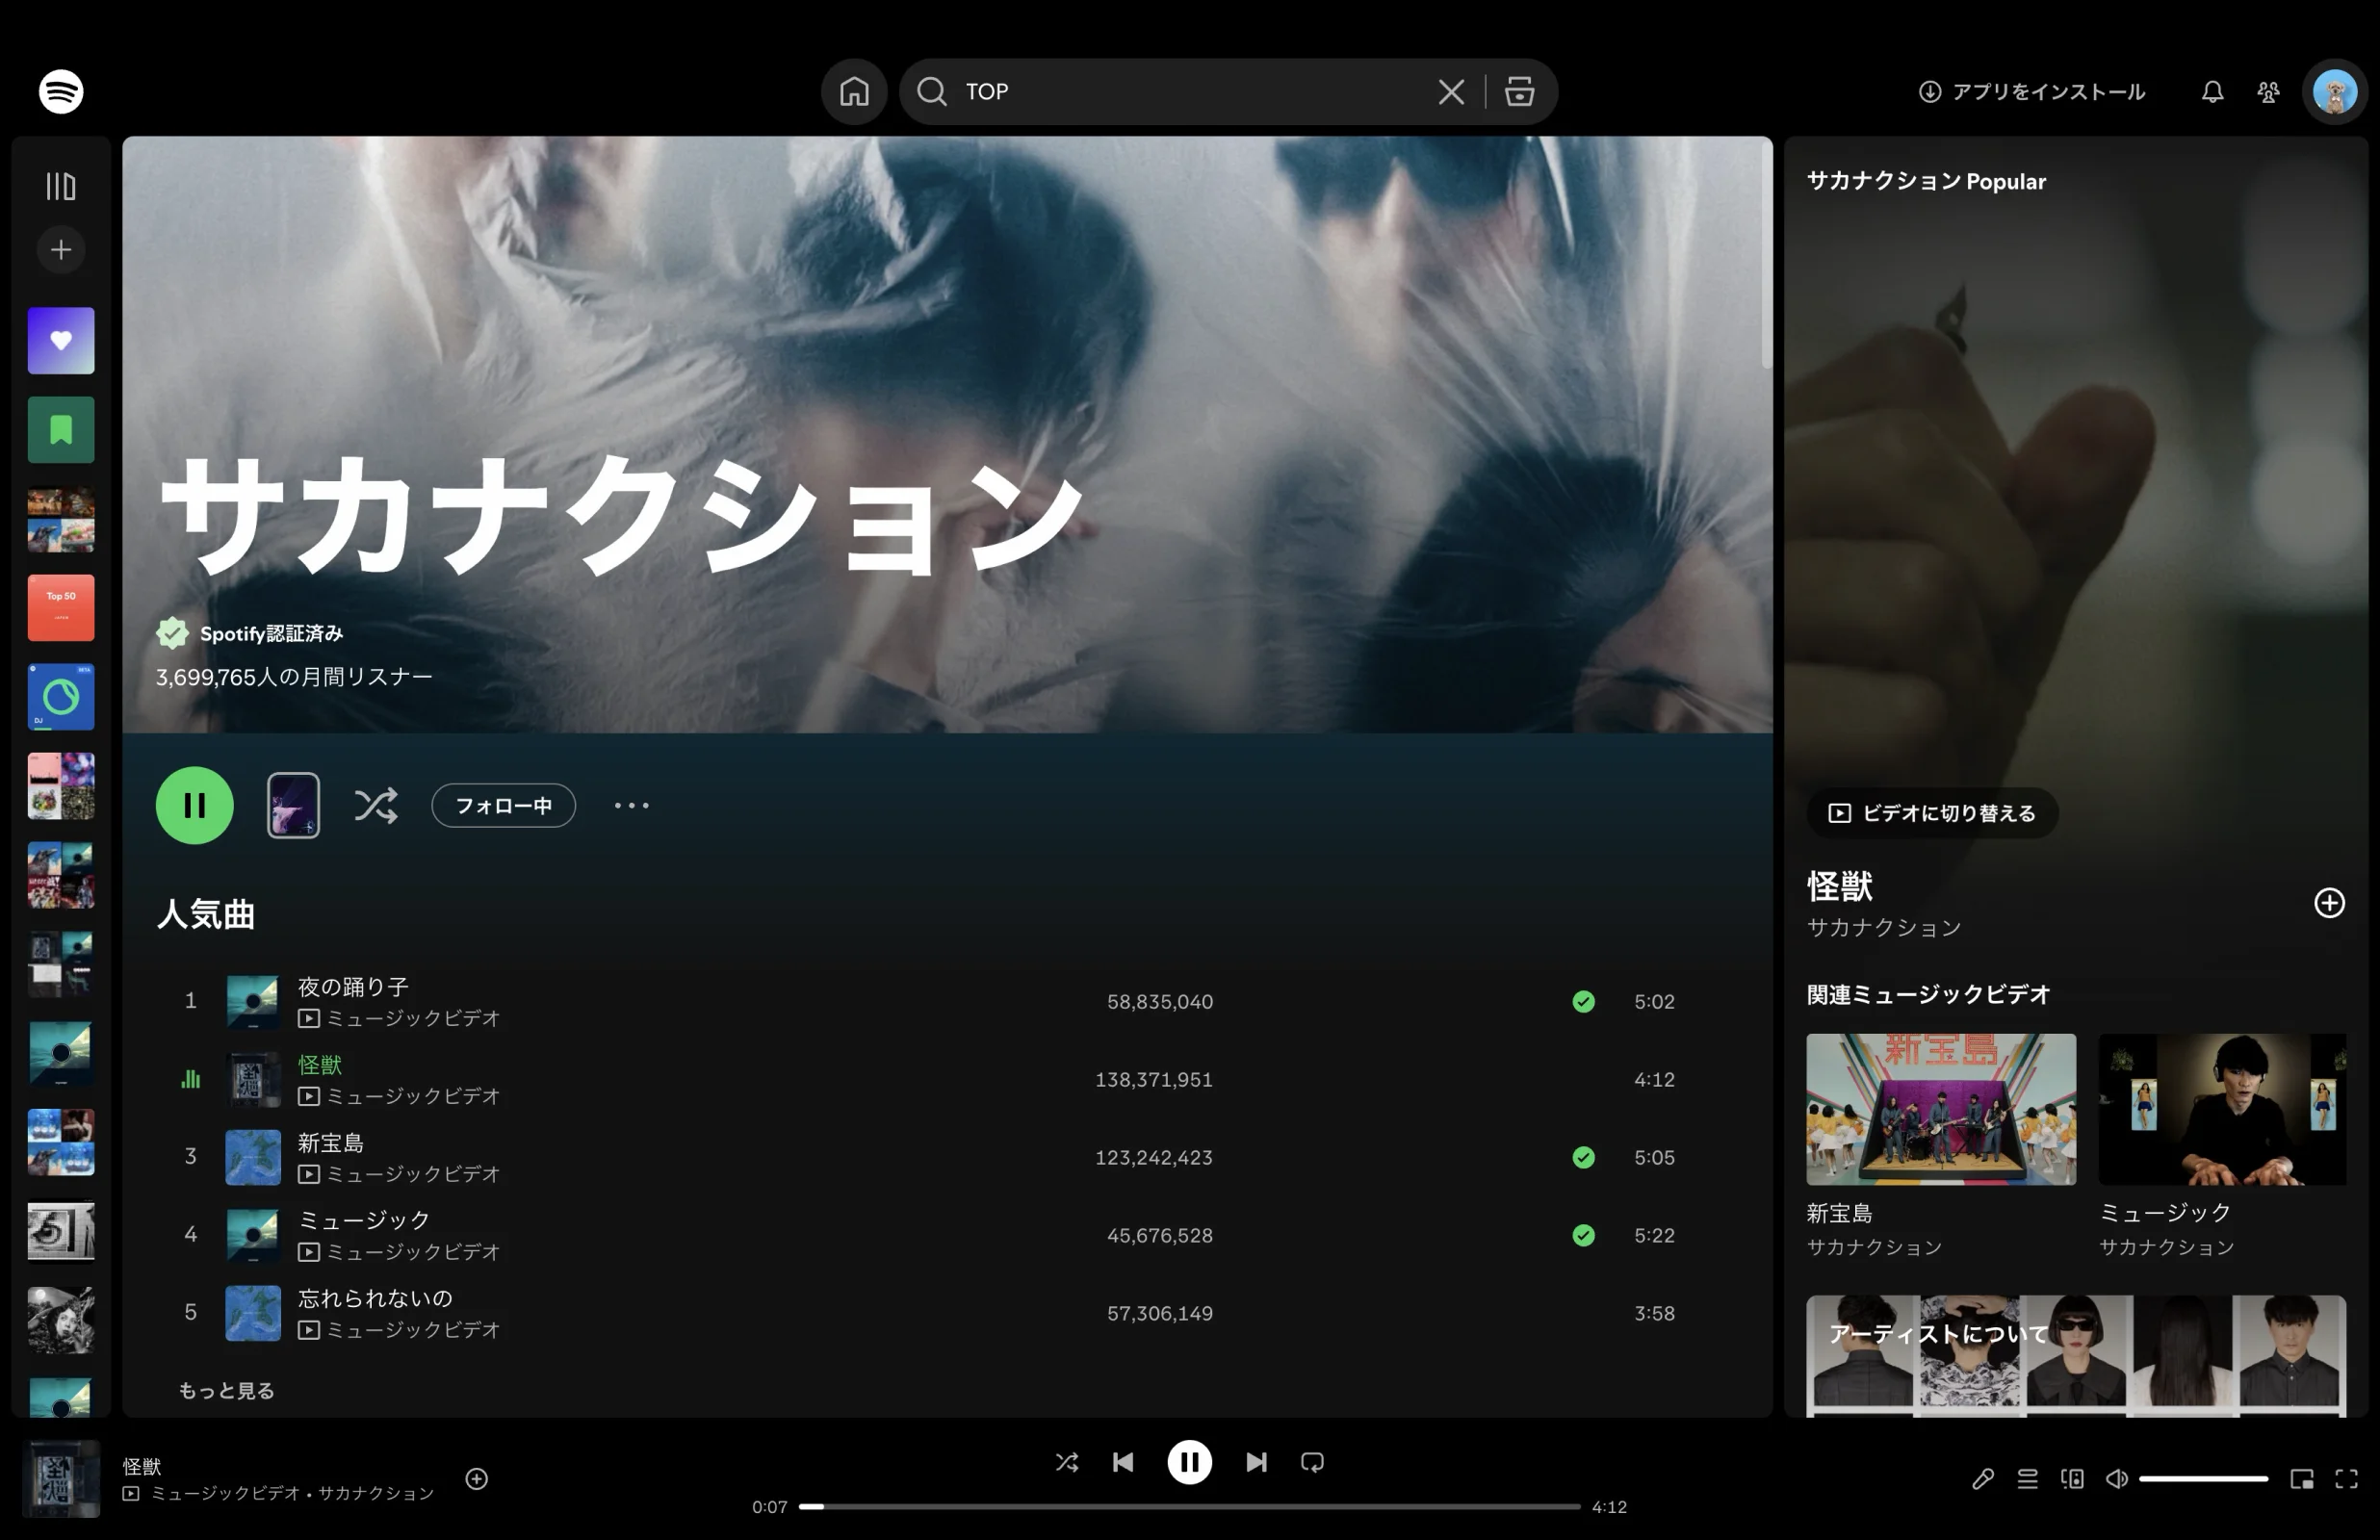Click 4:12 total time label in player
This screenshot has height=1540, width=2380.
[x=1609, y=1506]
